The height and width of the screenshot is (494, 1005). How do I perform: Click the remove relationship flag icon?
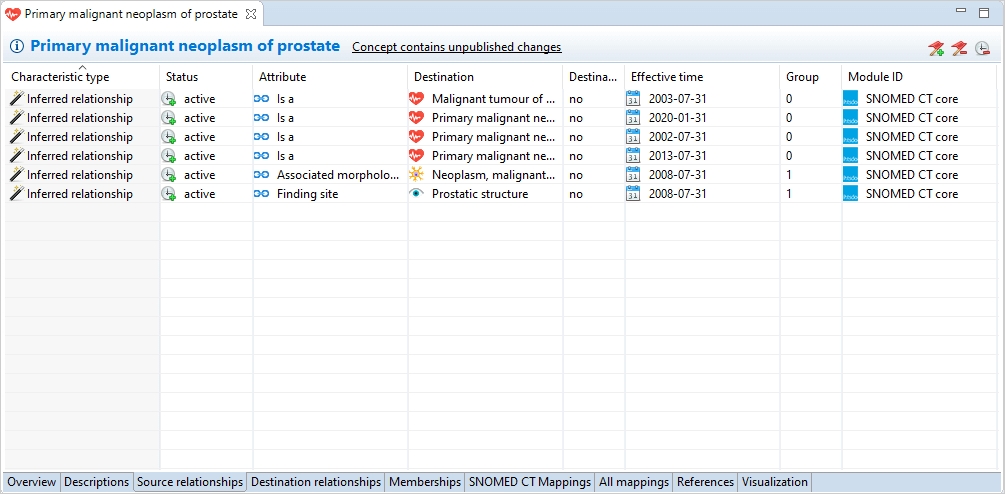(x=959, y=48)
